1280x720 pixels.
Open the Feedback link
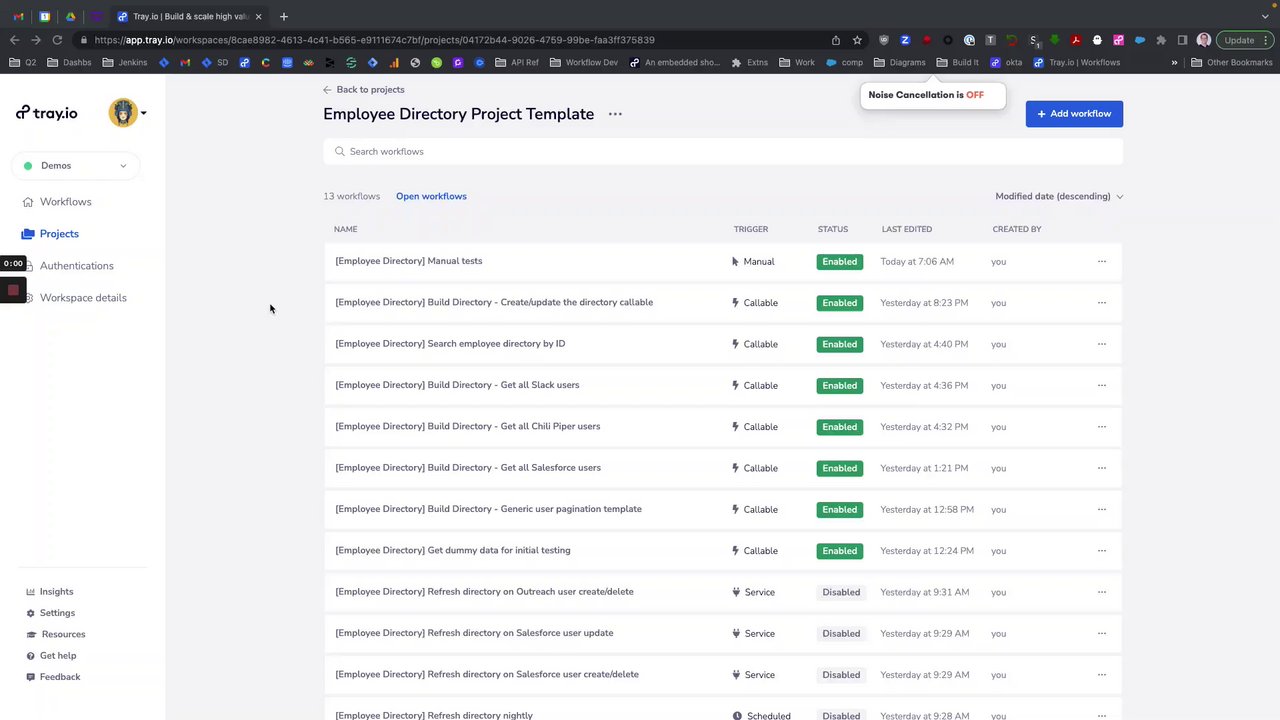coord(60,677)
